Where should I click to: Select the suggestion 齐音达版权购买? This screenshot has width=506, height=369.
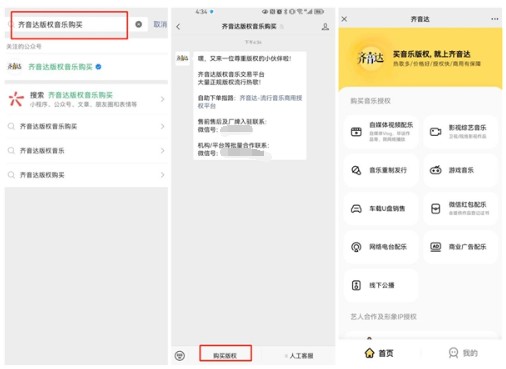pos(86,175)
